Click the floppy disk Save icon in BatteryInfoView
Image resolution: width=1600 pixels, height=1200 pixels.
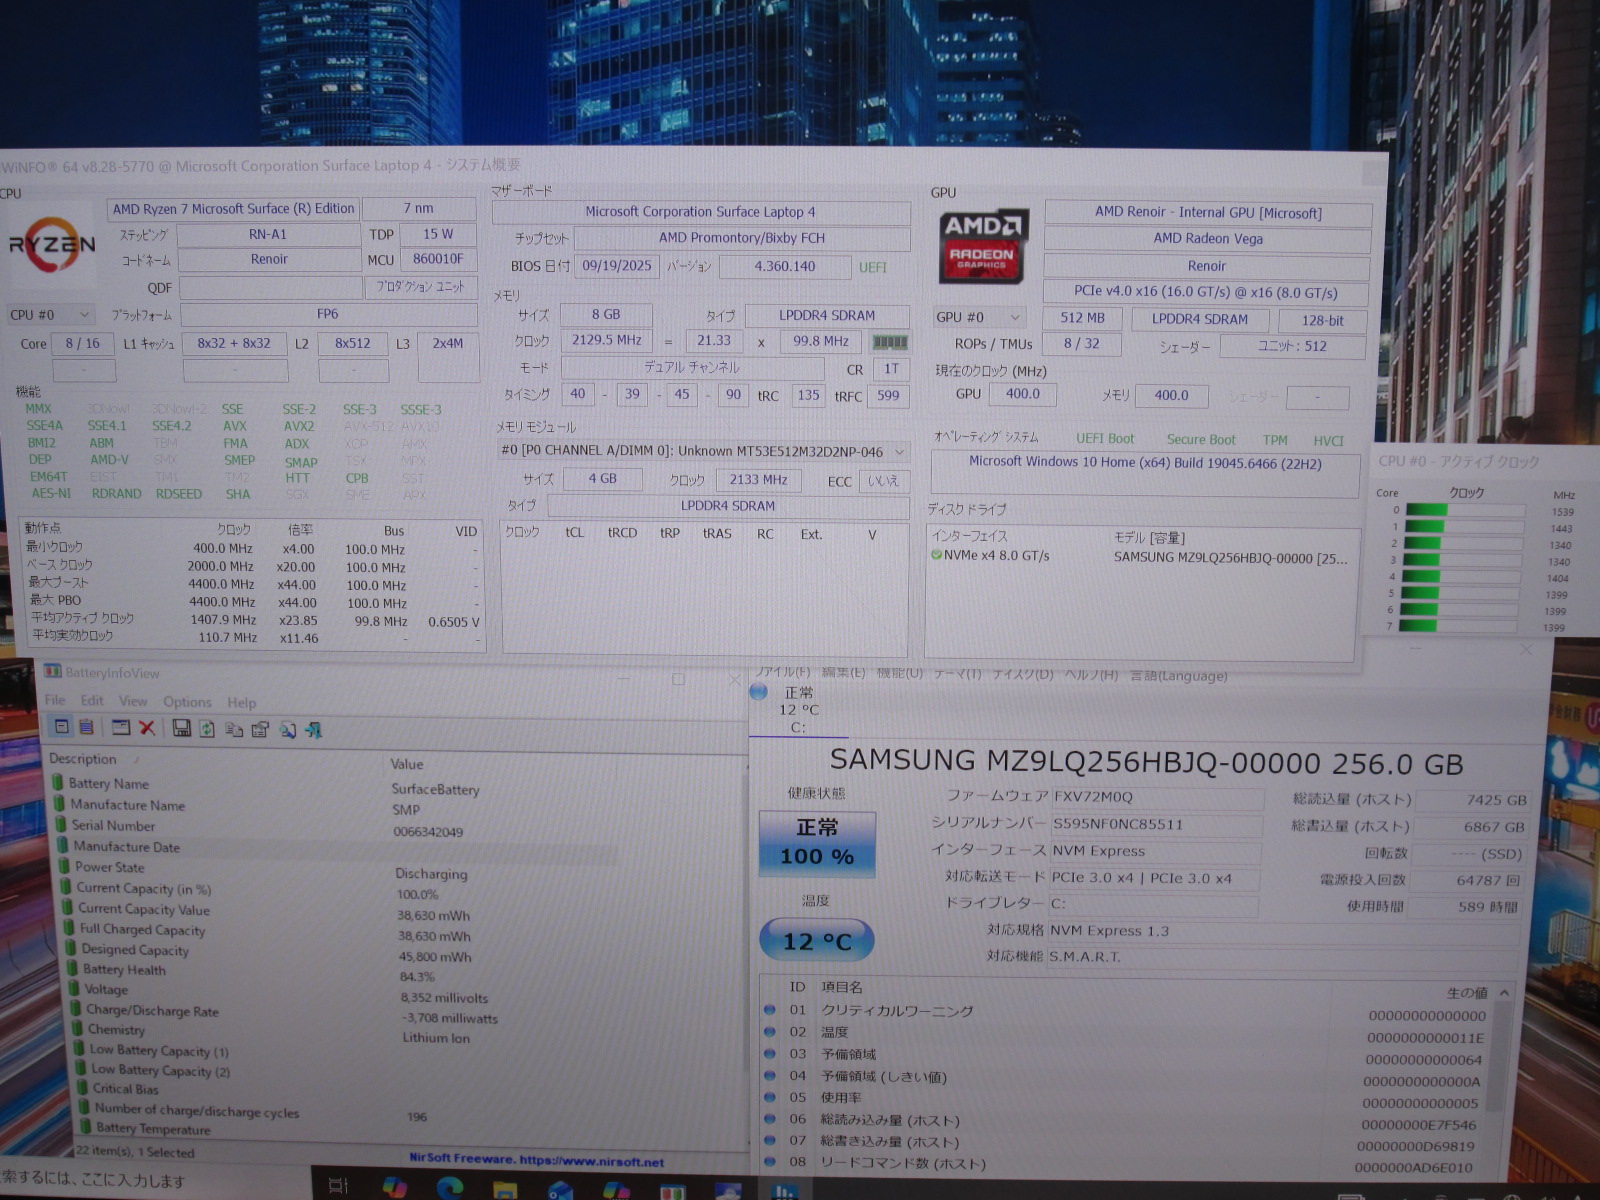click(x=181, y=729)
